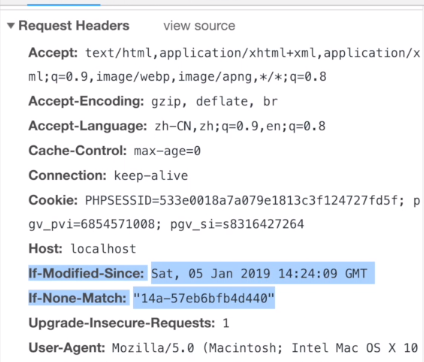Select the Cookie header label
The image size is (424, 362).
click(x=53, y=200)
